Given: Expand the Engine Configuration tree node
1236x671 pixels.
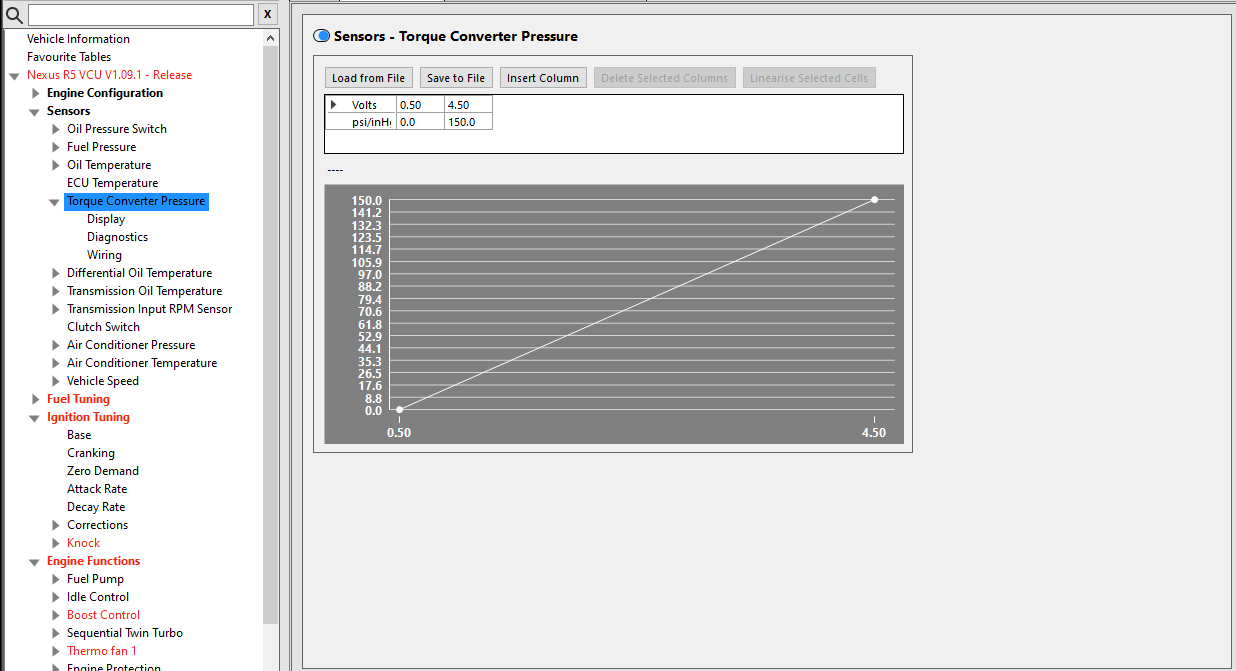Looking at the screenshot, I should coord(35,93).
